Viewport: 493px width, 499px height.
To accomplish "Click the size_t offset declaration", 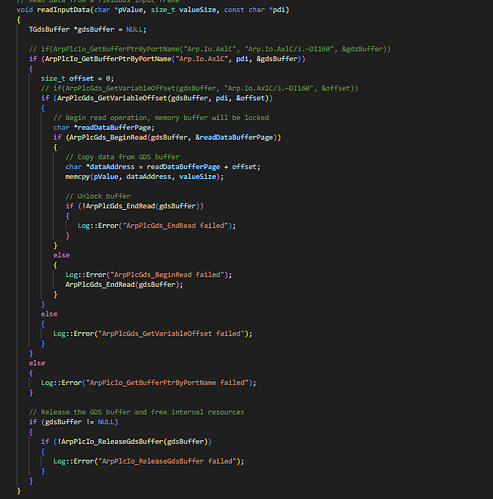I will pyautogui.click(x=77, y=79).
